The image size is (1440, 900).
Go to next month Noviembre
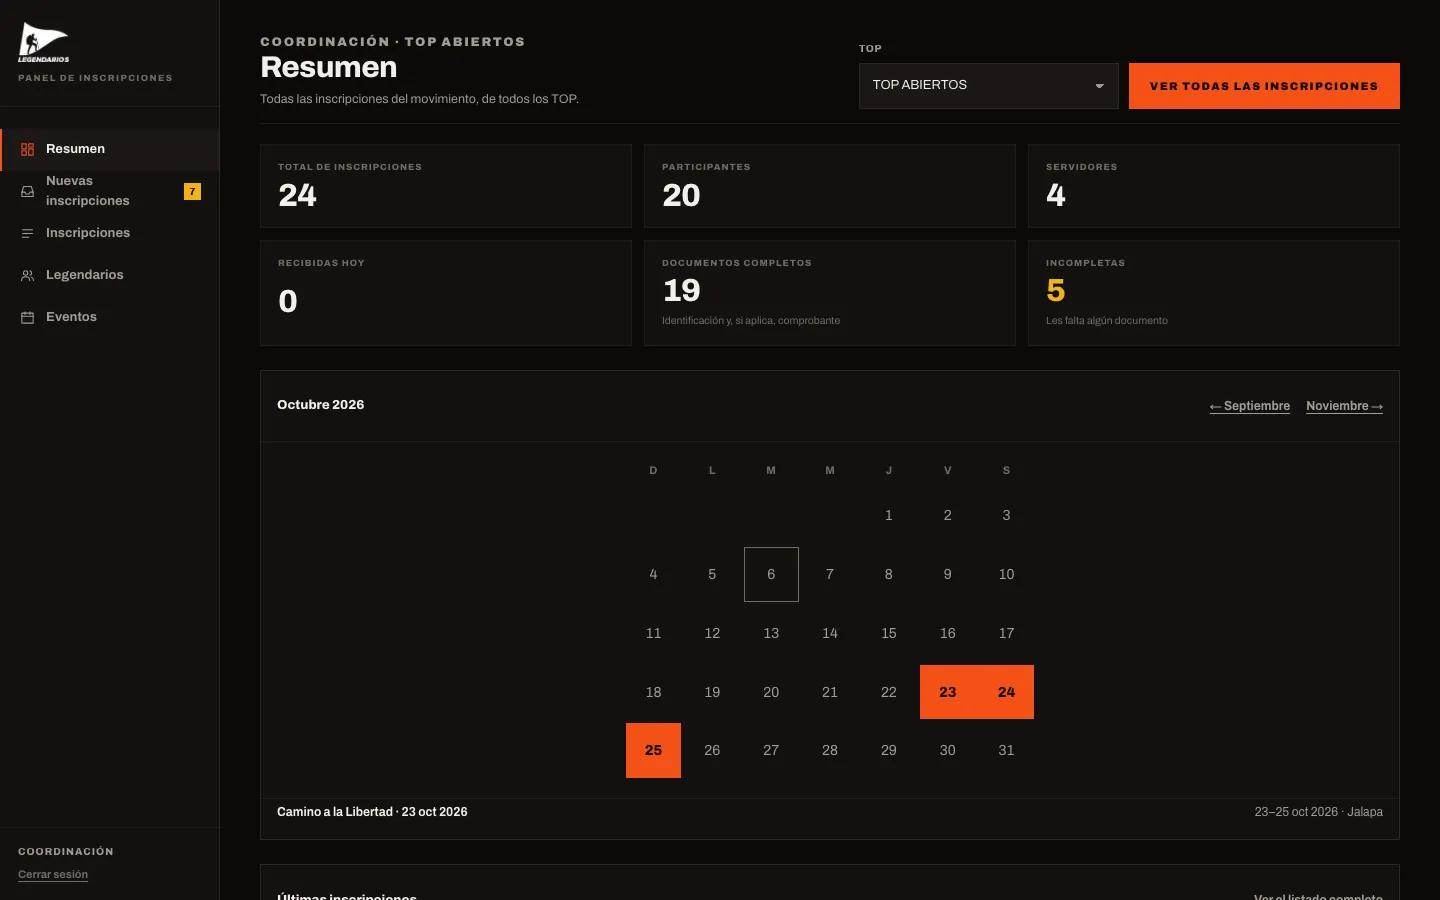point(1344,406)
